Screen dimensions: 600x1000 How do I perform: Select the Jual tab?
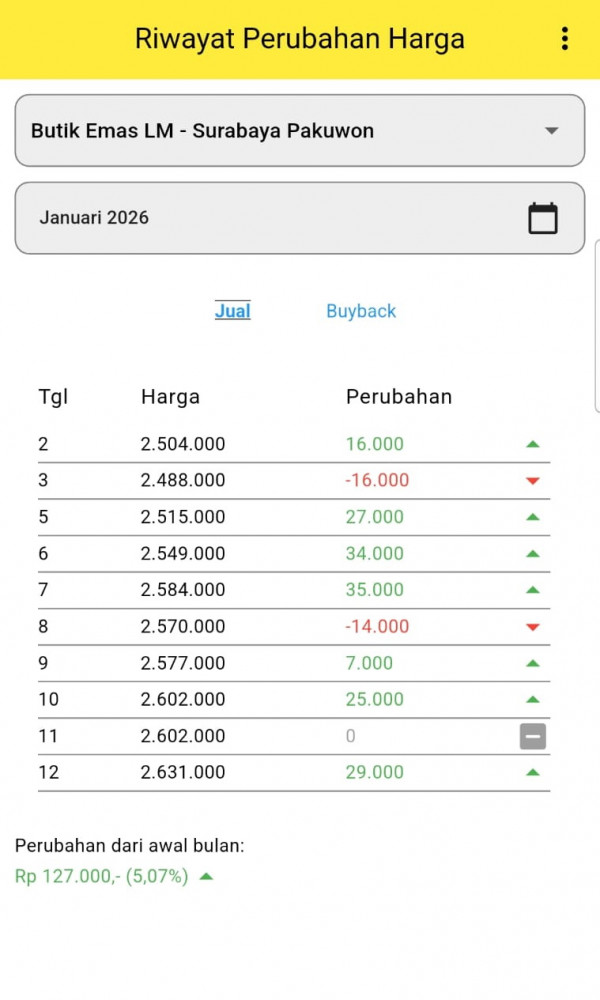pos(232,311)
